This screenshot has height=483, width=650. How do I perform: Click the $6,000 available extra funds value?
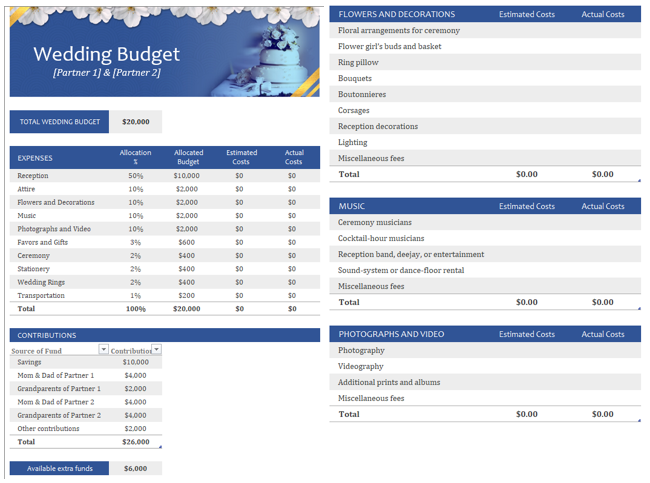(x=136, y=468)
